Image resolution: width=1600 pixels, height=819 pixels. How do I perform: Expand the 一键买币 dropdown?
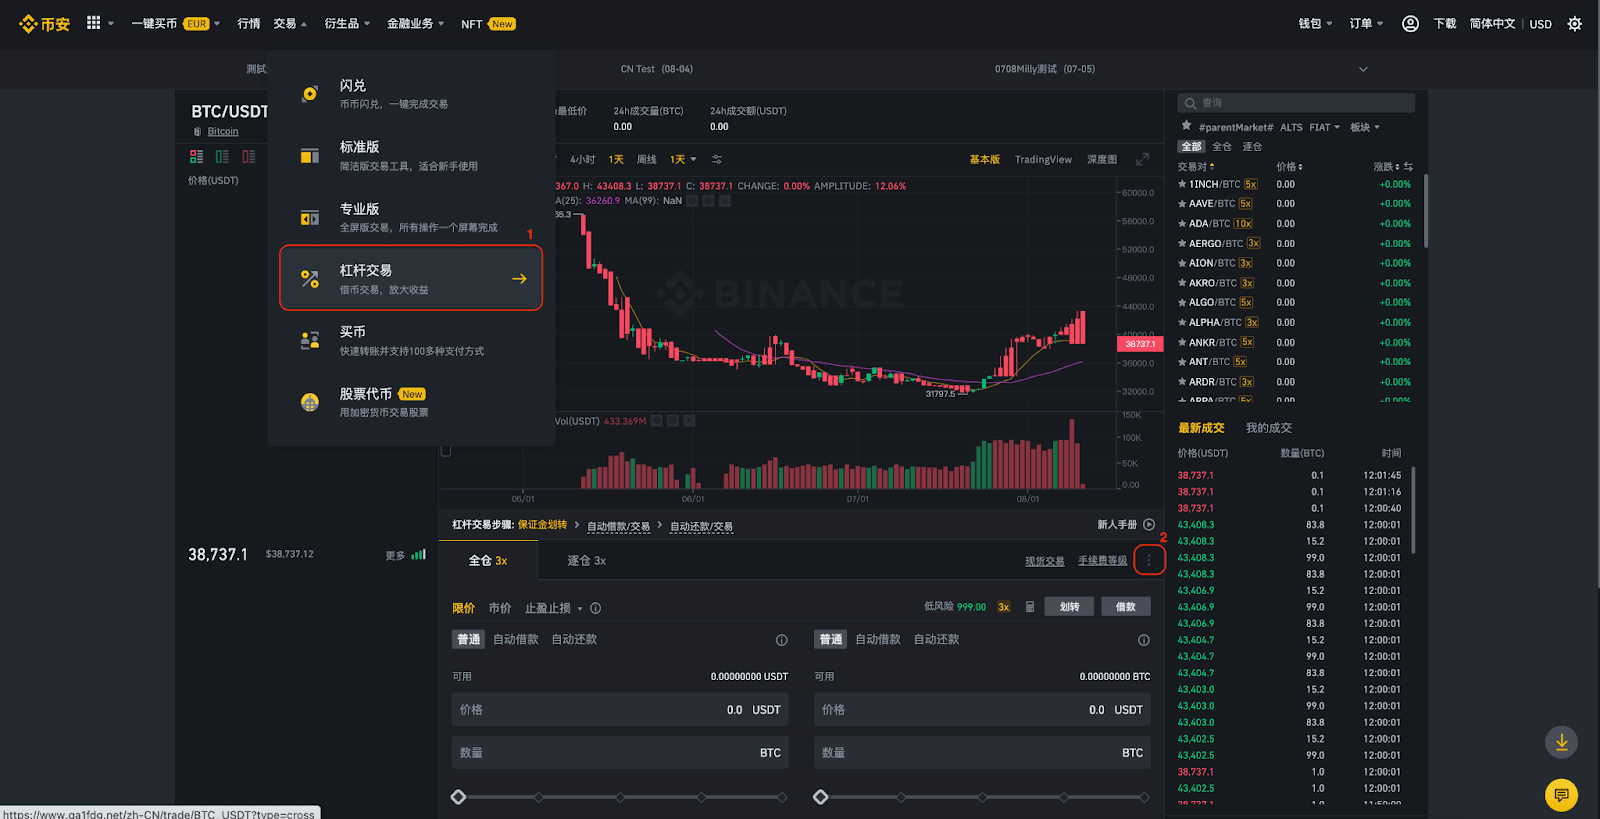click(175, 24)
